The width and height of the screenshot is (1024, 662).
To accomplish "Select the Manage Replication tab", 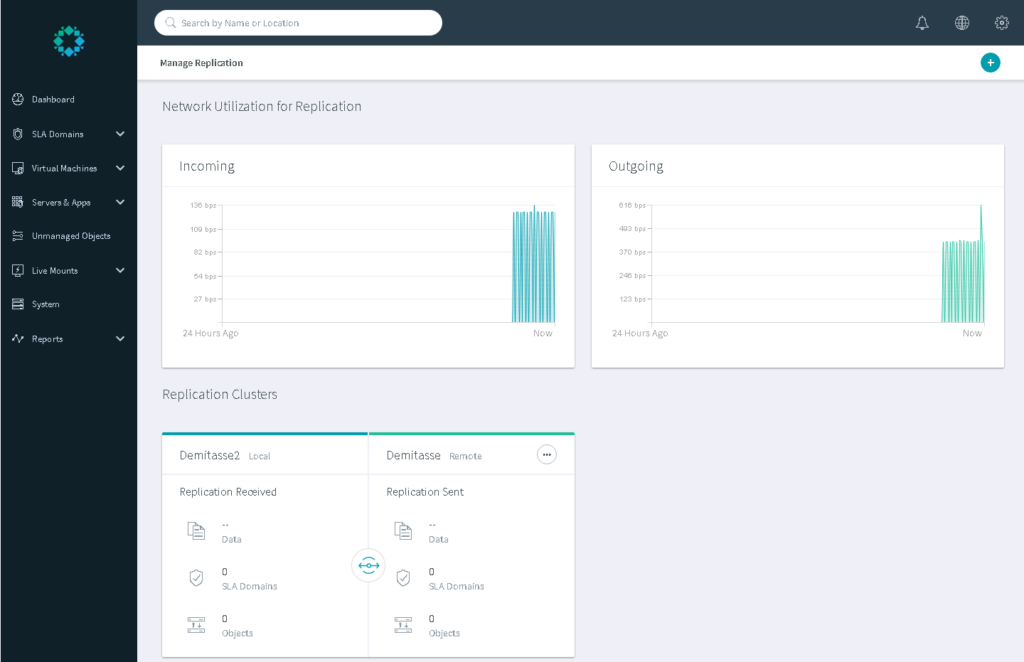I will pyautogui.click(x=201, y=62).
